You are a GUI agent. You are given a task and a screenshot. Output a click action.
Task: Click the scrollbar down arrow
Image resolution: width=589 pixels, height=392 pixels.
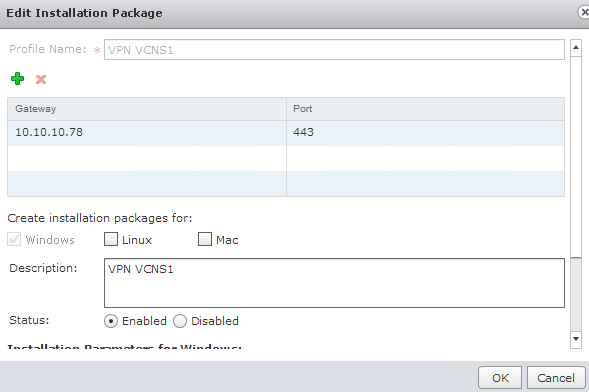[x=576, y=339]
